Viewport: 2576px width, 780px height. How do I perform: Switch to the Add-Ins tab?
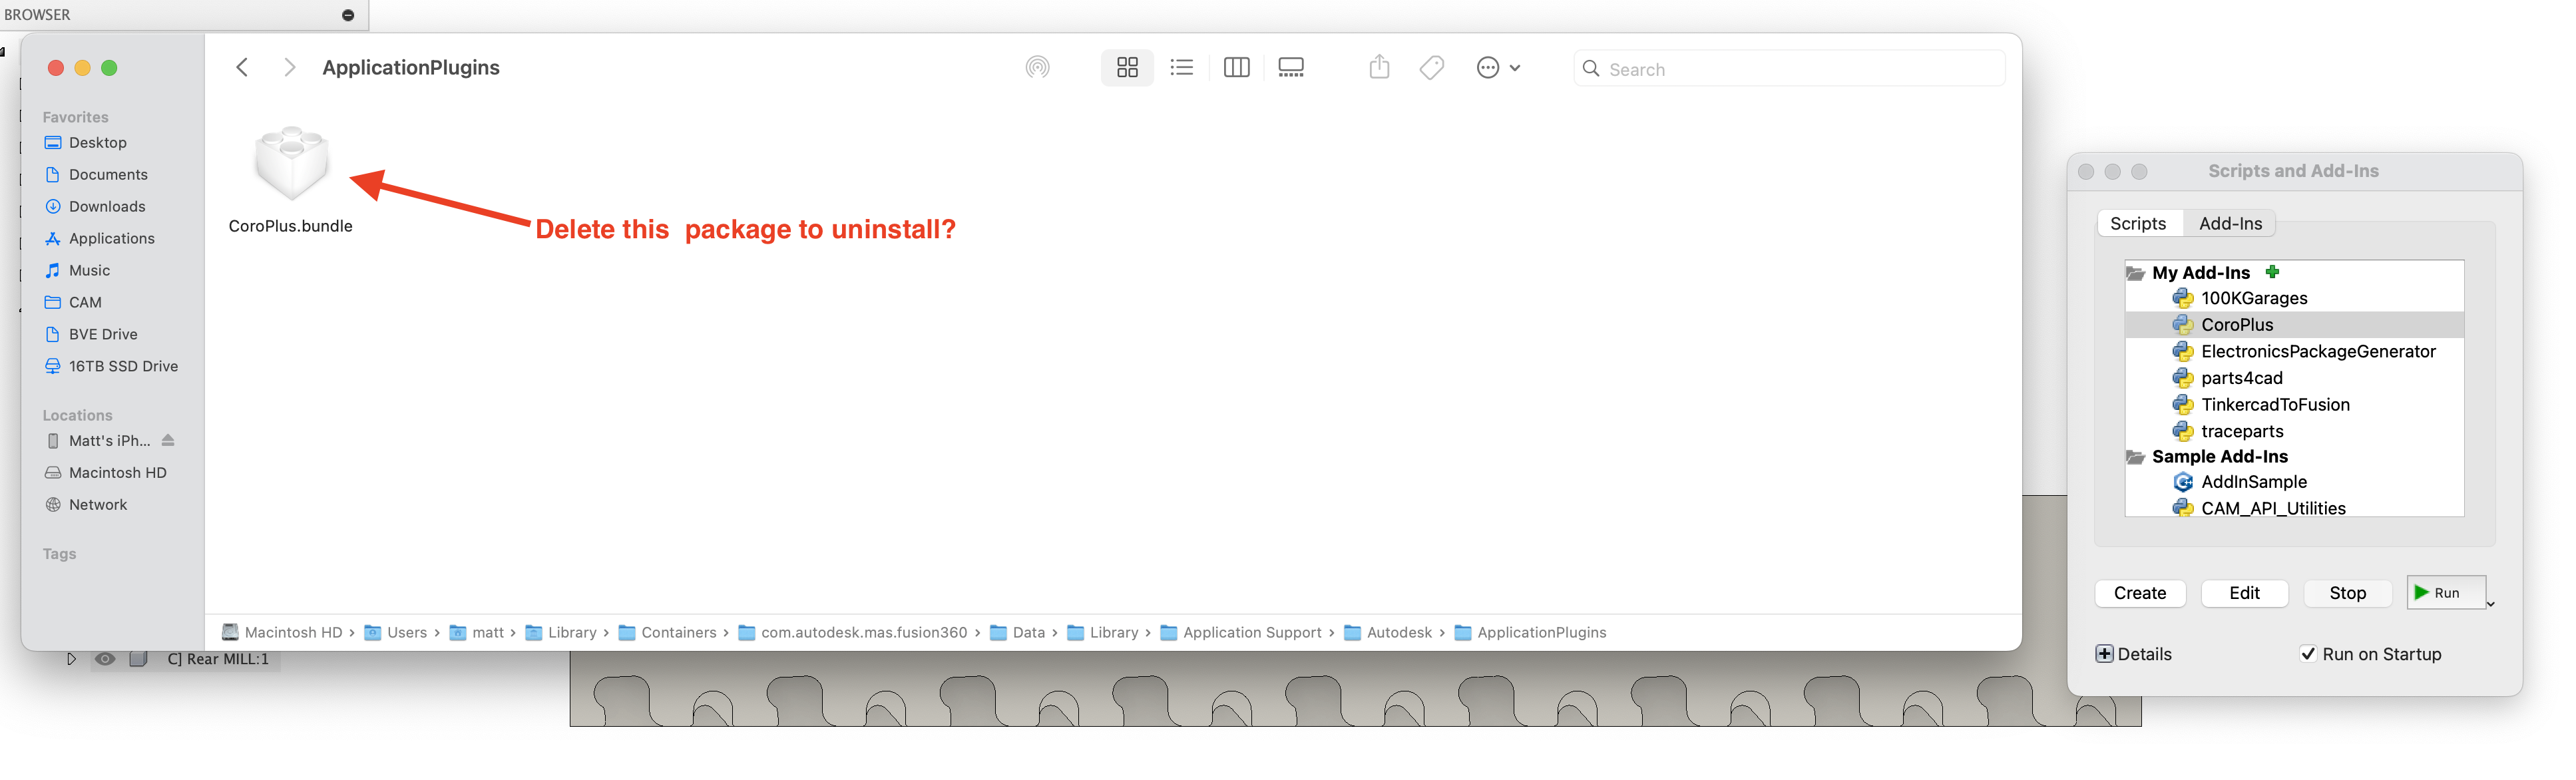(x=2230, y=224)
